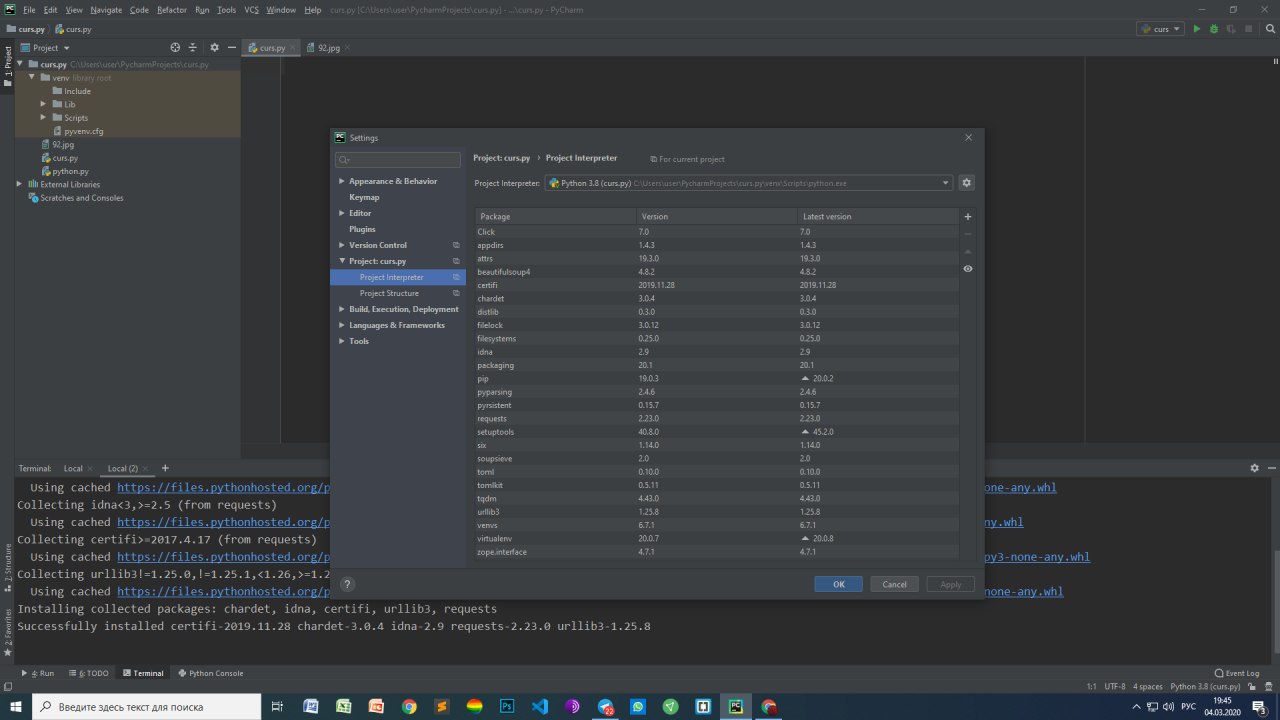Expand the Editor settings section

[342, 213]
